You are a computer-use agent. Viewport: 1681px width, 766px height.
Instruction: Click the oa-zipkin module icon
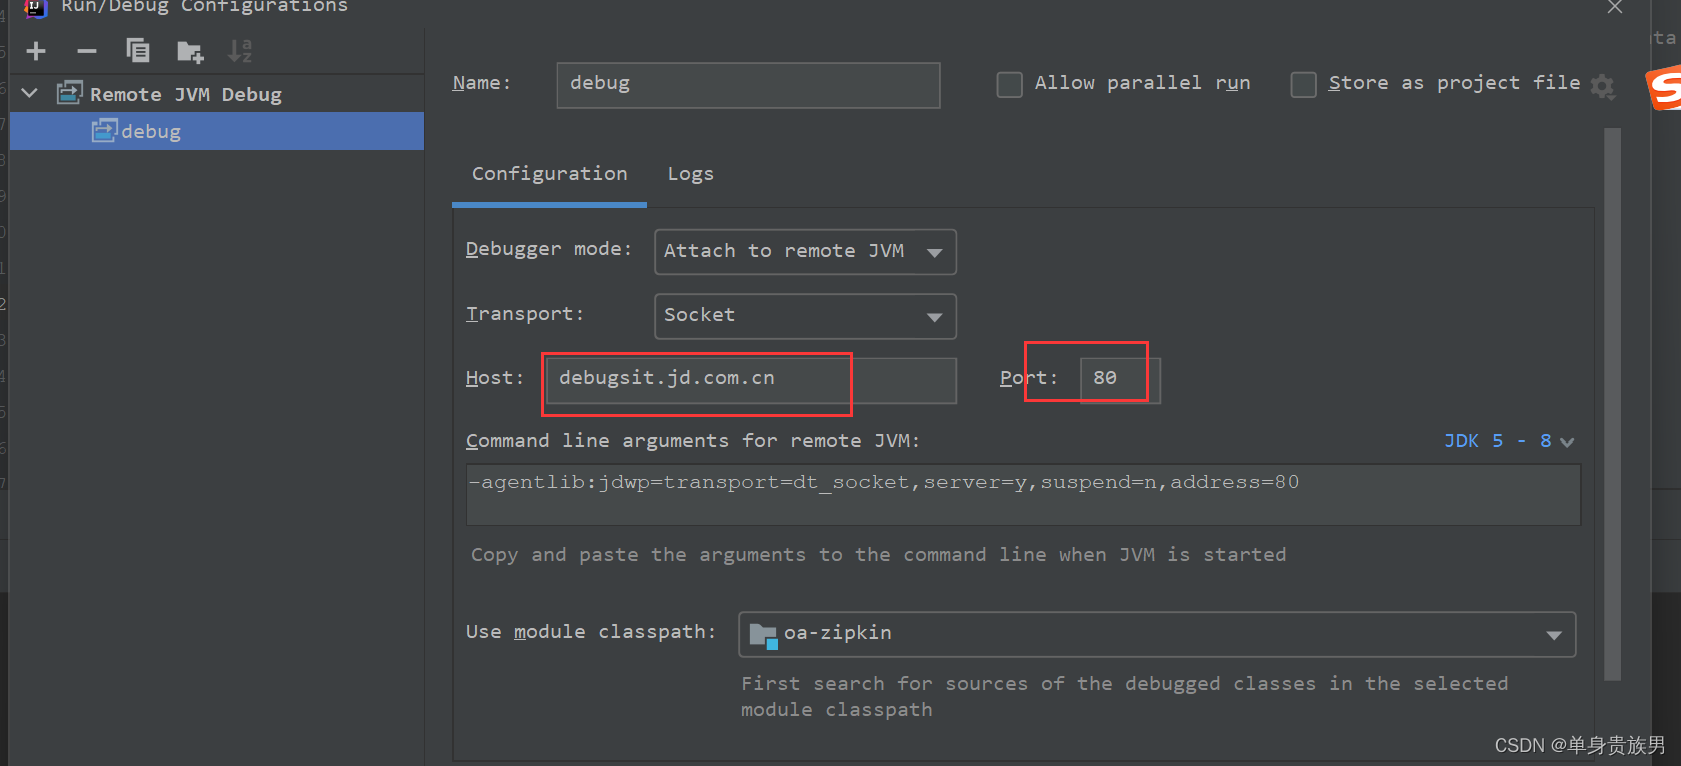[764, 635]
